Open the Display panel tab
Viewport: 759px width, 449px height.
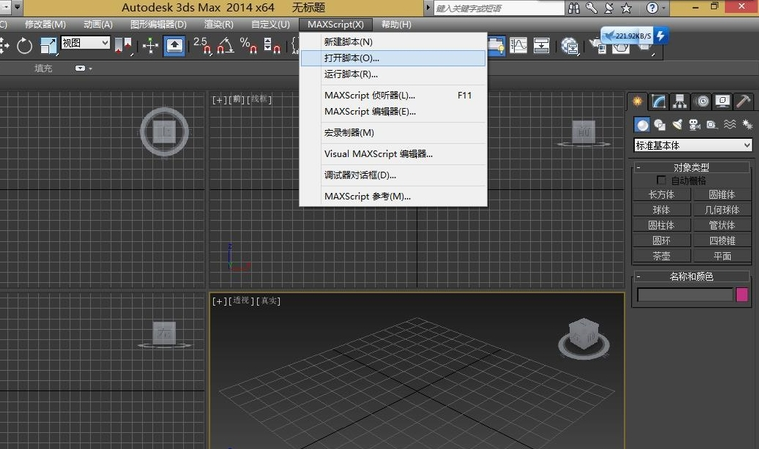coord(722,101)
